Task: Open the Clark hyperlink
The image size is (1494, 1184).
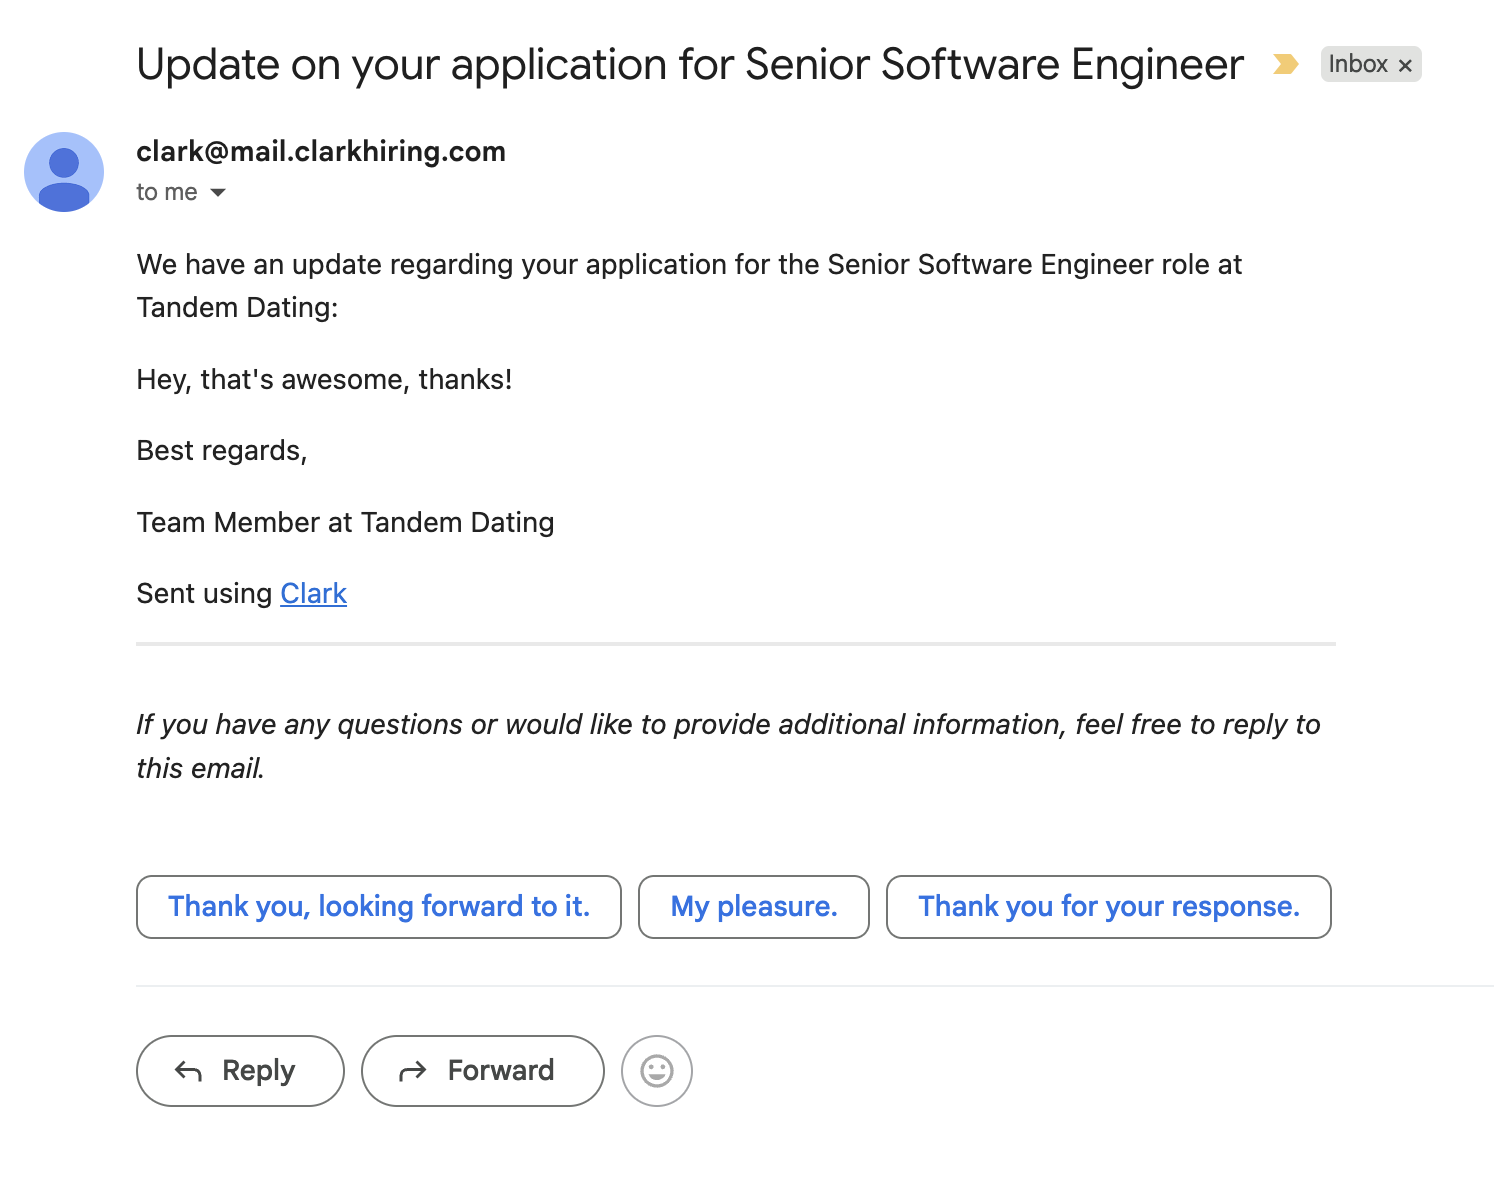Action: 313,594
